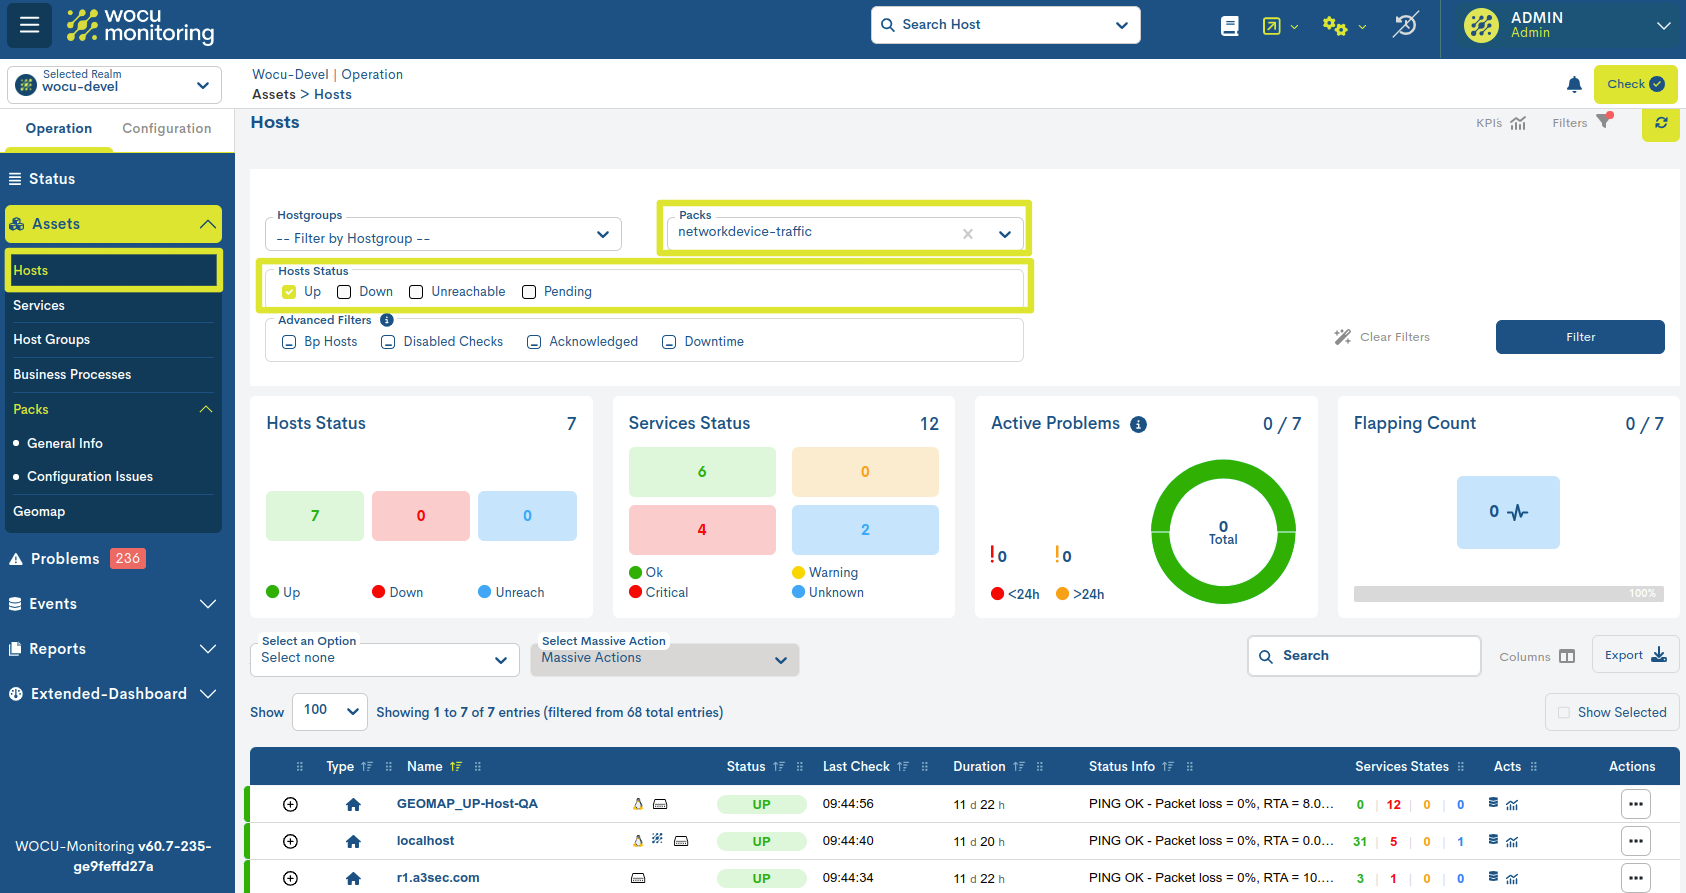Open the hamburger navigation menu
Screen dimensions: 1686x893
pyautogui.click(x=29, y=25)
